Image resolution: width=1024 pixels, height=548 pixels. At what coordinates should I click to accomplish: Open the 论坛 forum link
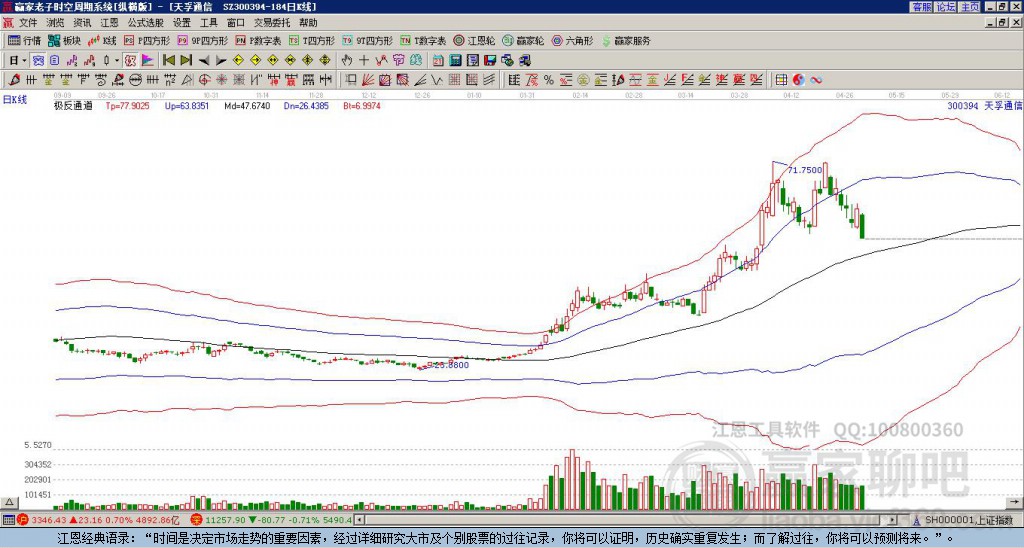tap(946, 7)
